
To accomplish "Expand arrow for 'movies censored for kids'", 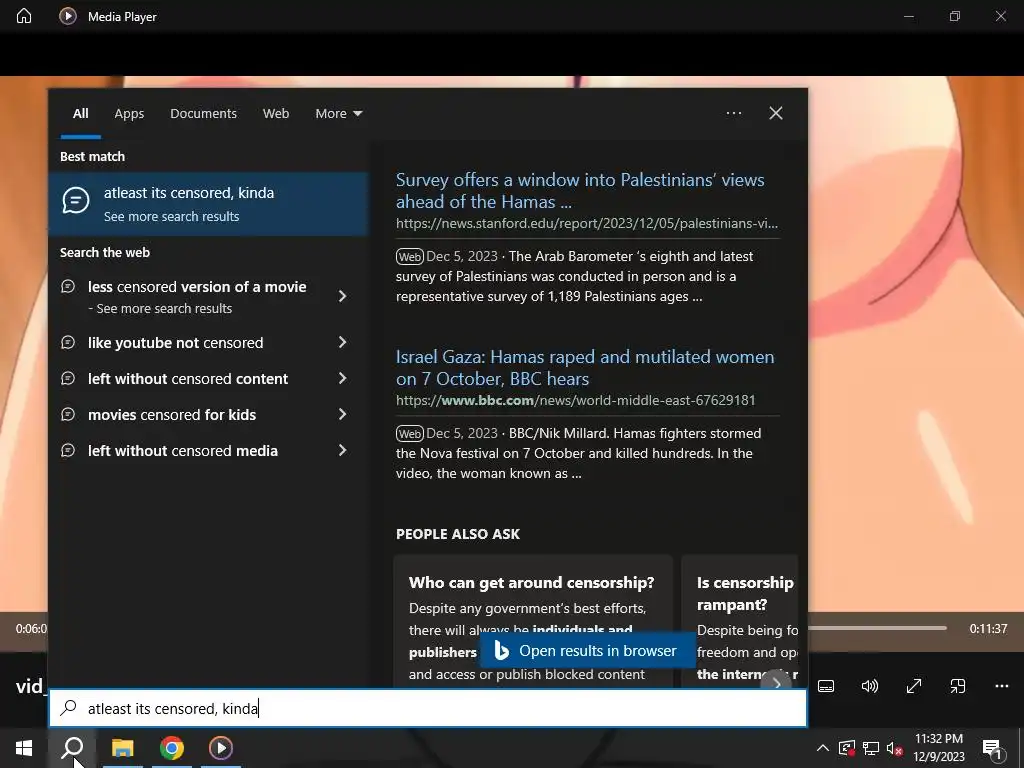I will point(342,414).
